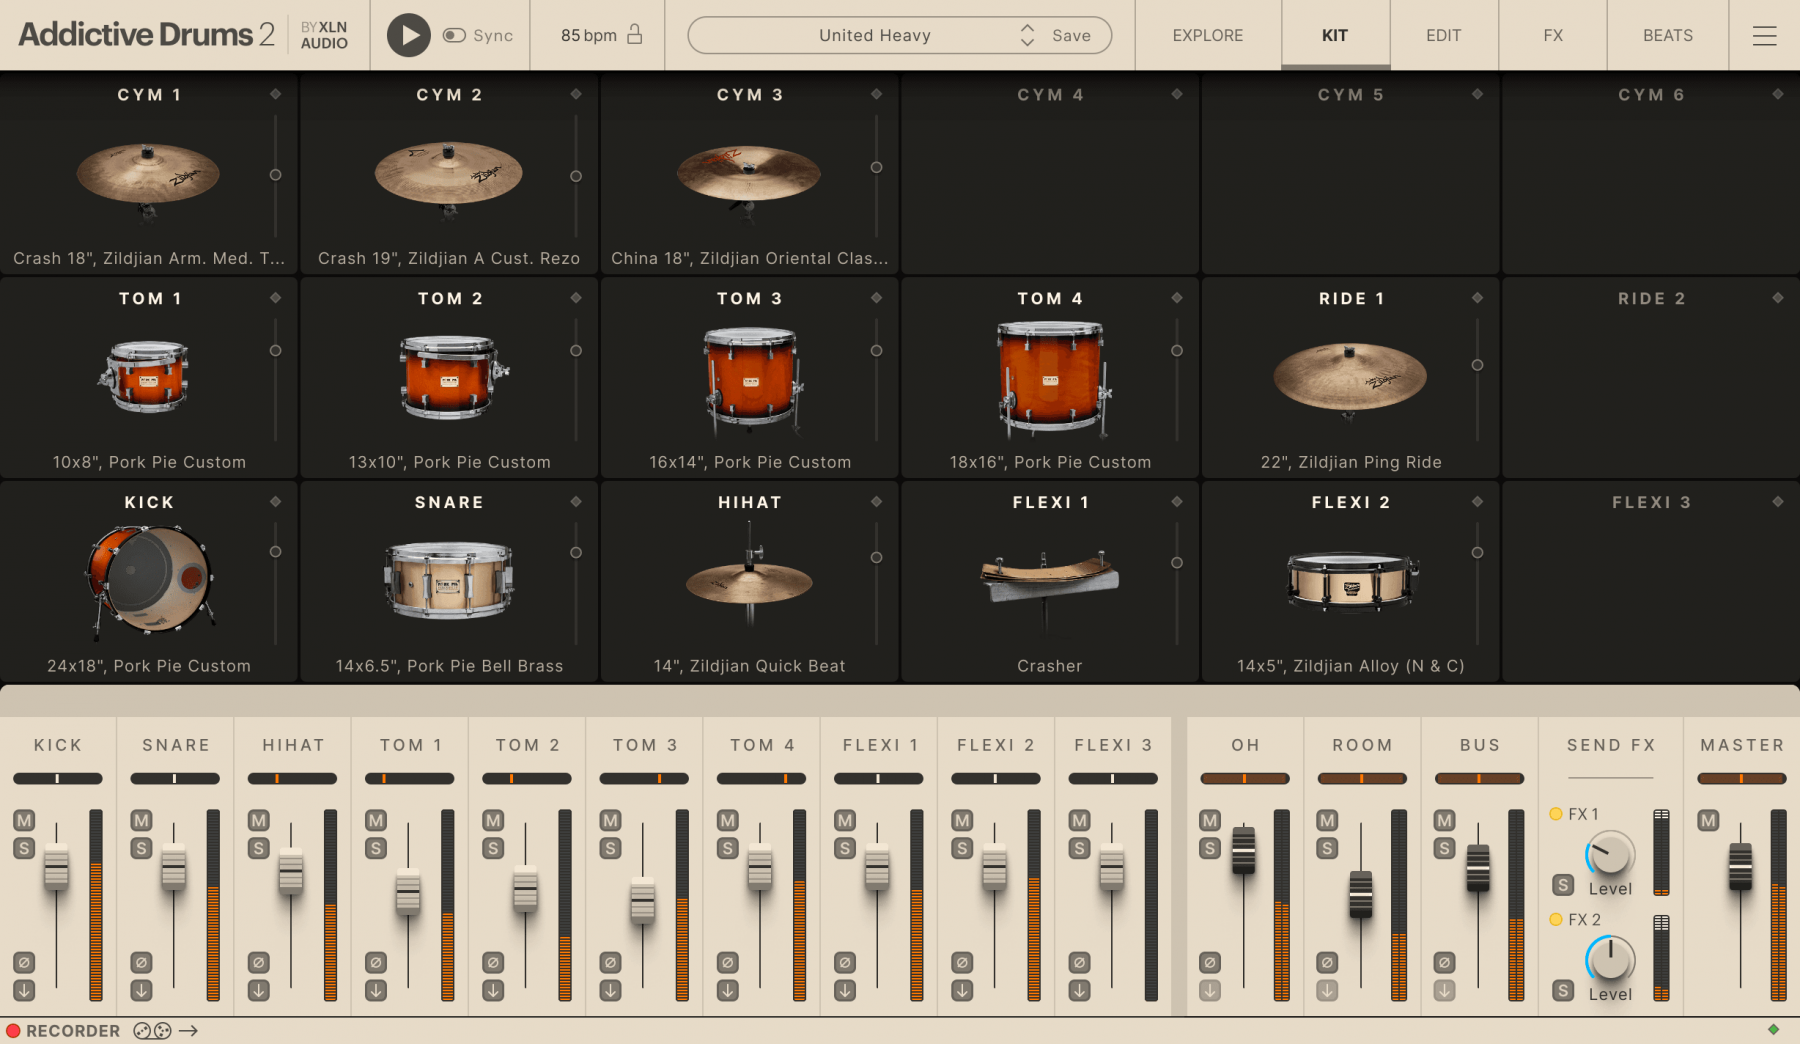Switch to the KIT tab
The width and height of the screenshot is (1800, 1044).
click(1335, 35)
